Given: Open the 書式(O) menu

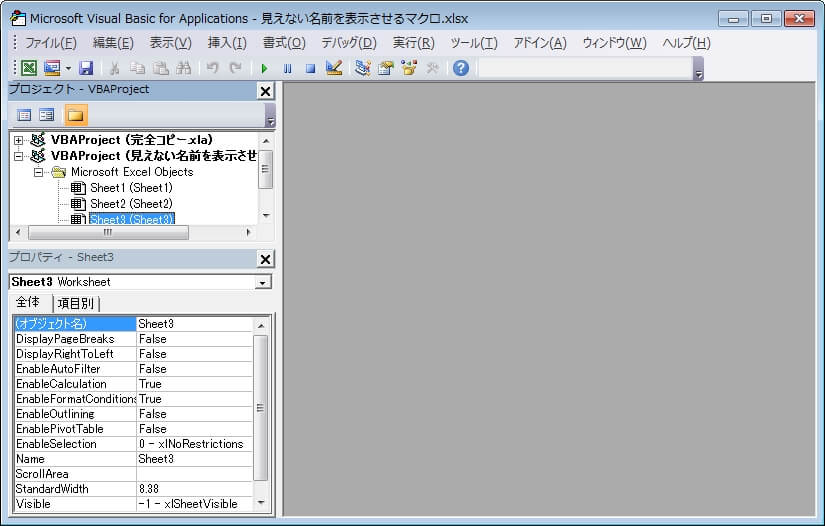Looking at the screenshot, I should click(x=284, y=43).
